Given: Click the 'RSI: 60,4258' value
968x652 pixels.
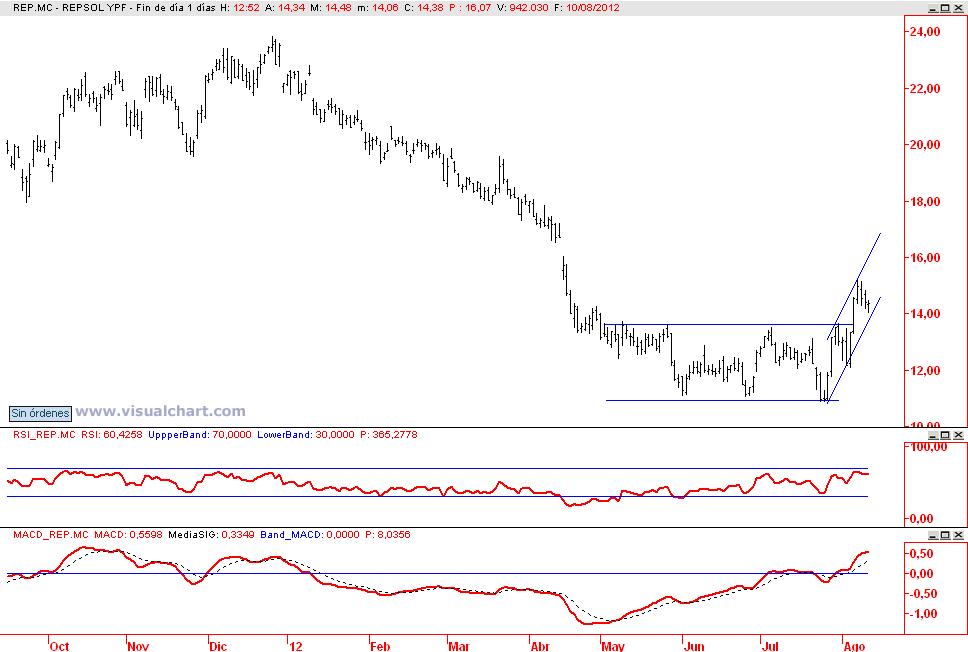Looking at the screenshot, I should [111, 435].
